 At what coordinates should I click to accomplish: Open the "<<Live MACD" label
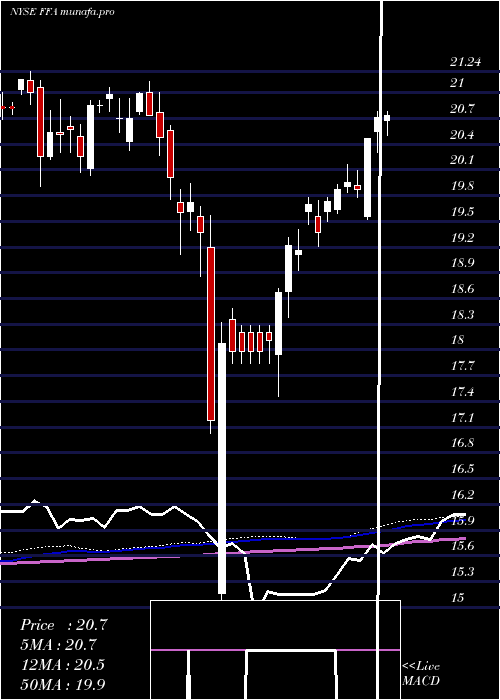click(421, 674)
